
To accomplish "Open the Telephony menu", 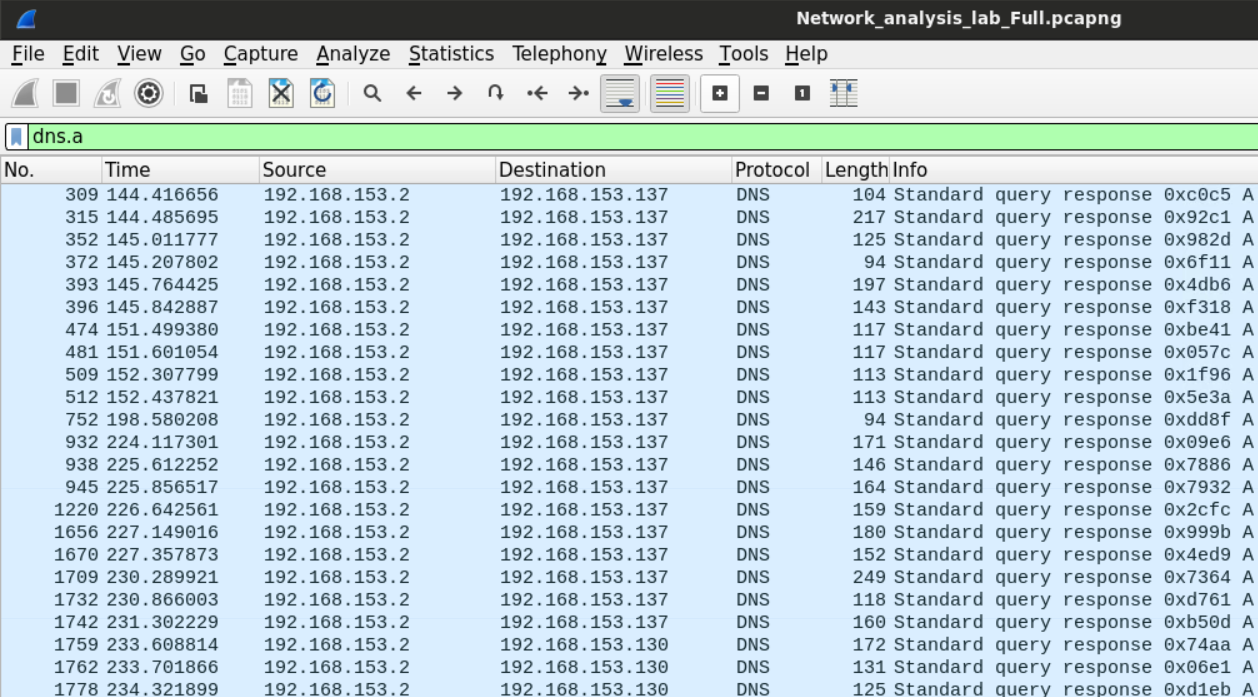I will pos(559,54).
